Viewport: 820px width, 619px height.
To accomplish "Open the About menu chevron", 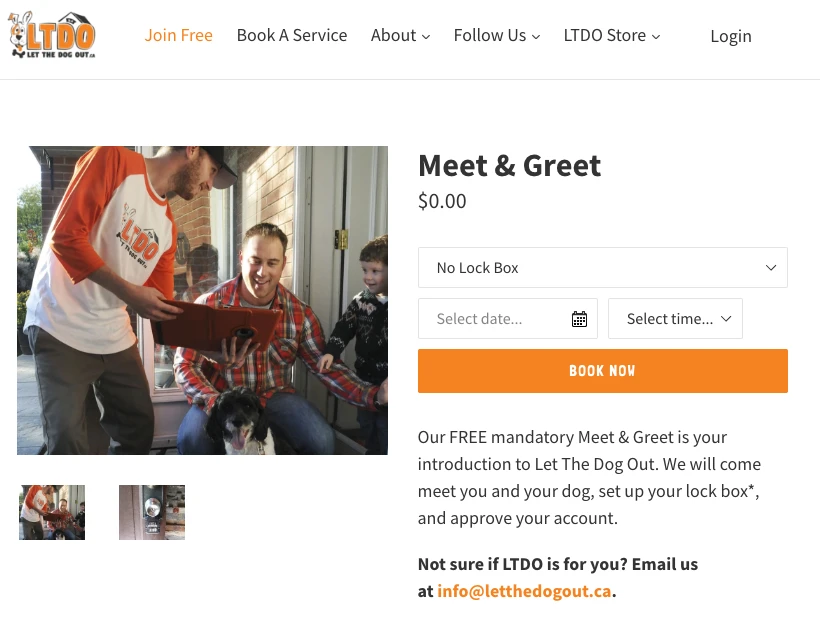I will pos(426,37).
